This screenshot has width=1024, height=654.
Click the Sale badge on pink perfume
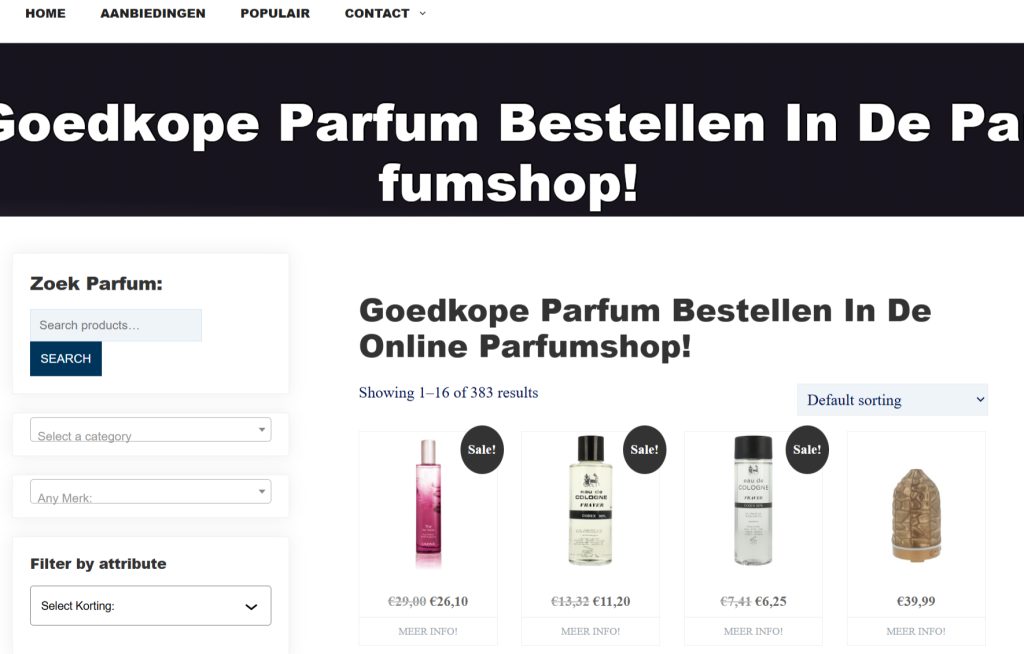482,450
